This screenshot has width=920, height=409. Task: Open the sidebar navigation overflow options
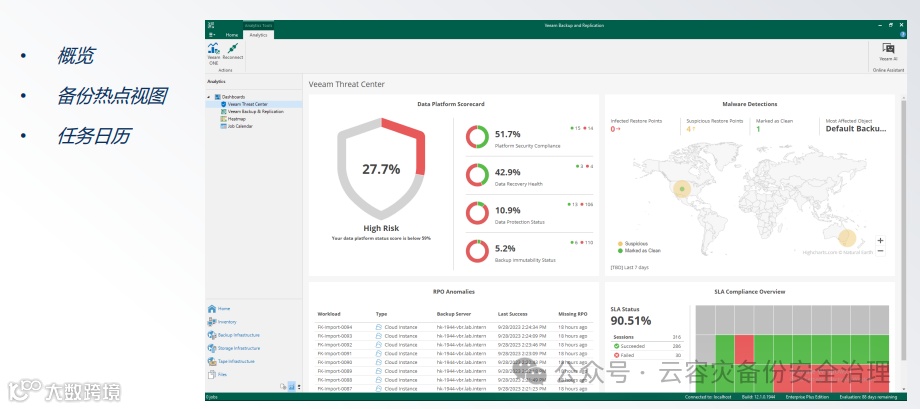coord(300,387)
